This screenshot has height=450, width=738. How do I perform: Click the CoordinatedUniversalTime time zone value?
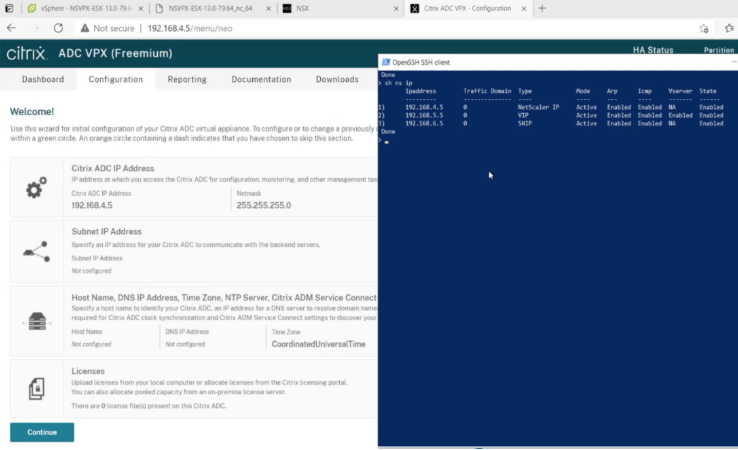click(319, 344)
